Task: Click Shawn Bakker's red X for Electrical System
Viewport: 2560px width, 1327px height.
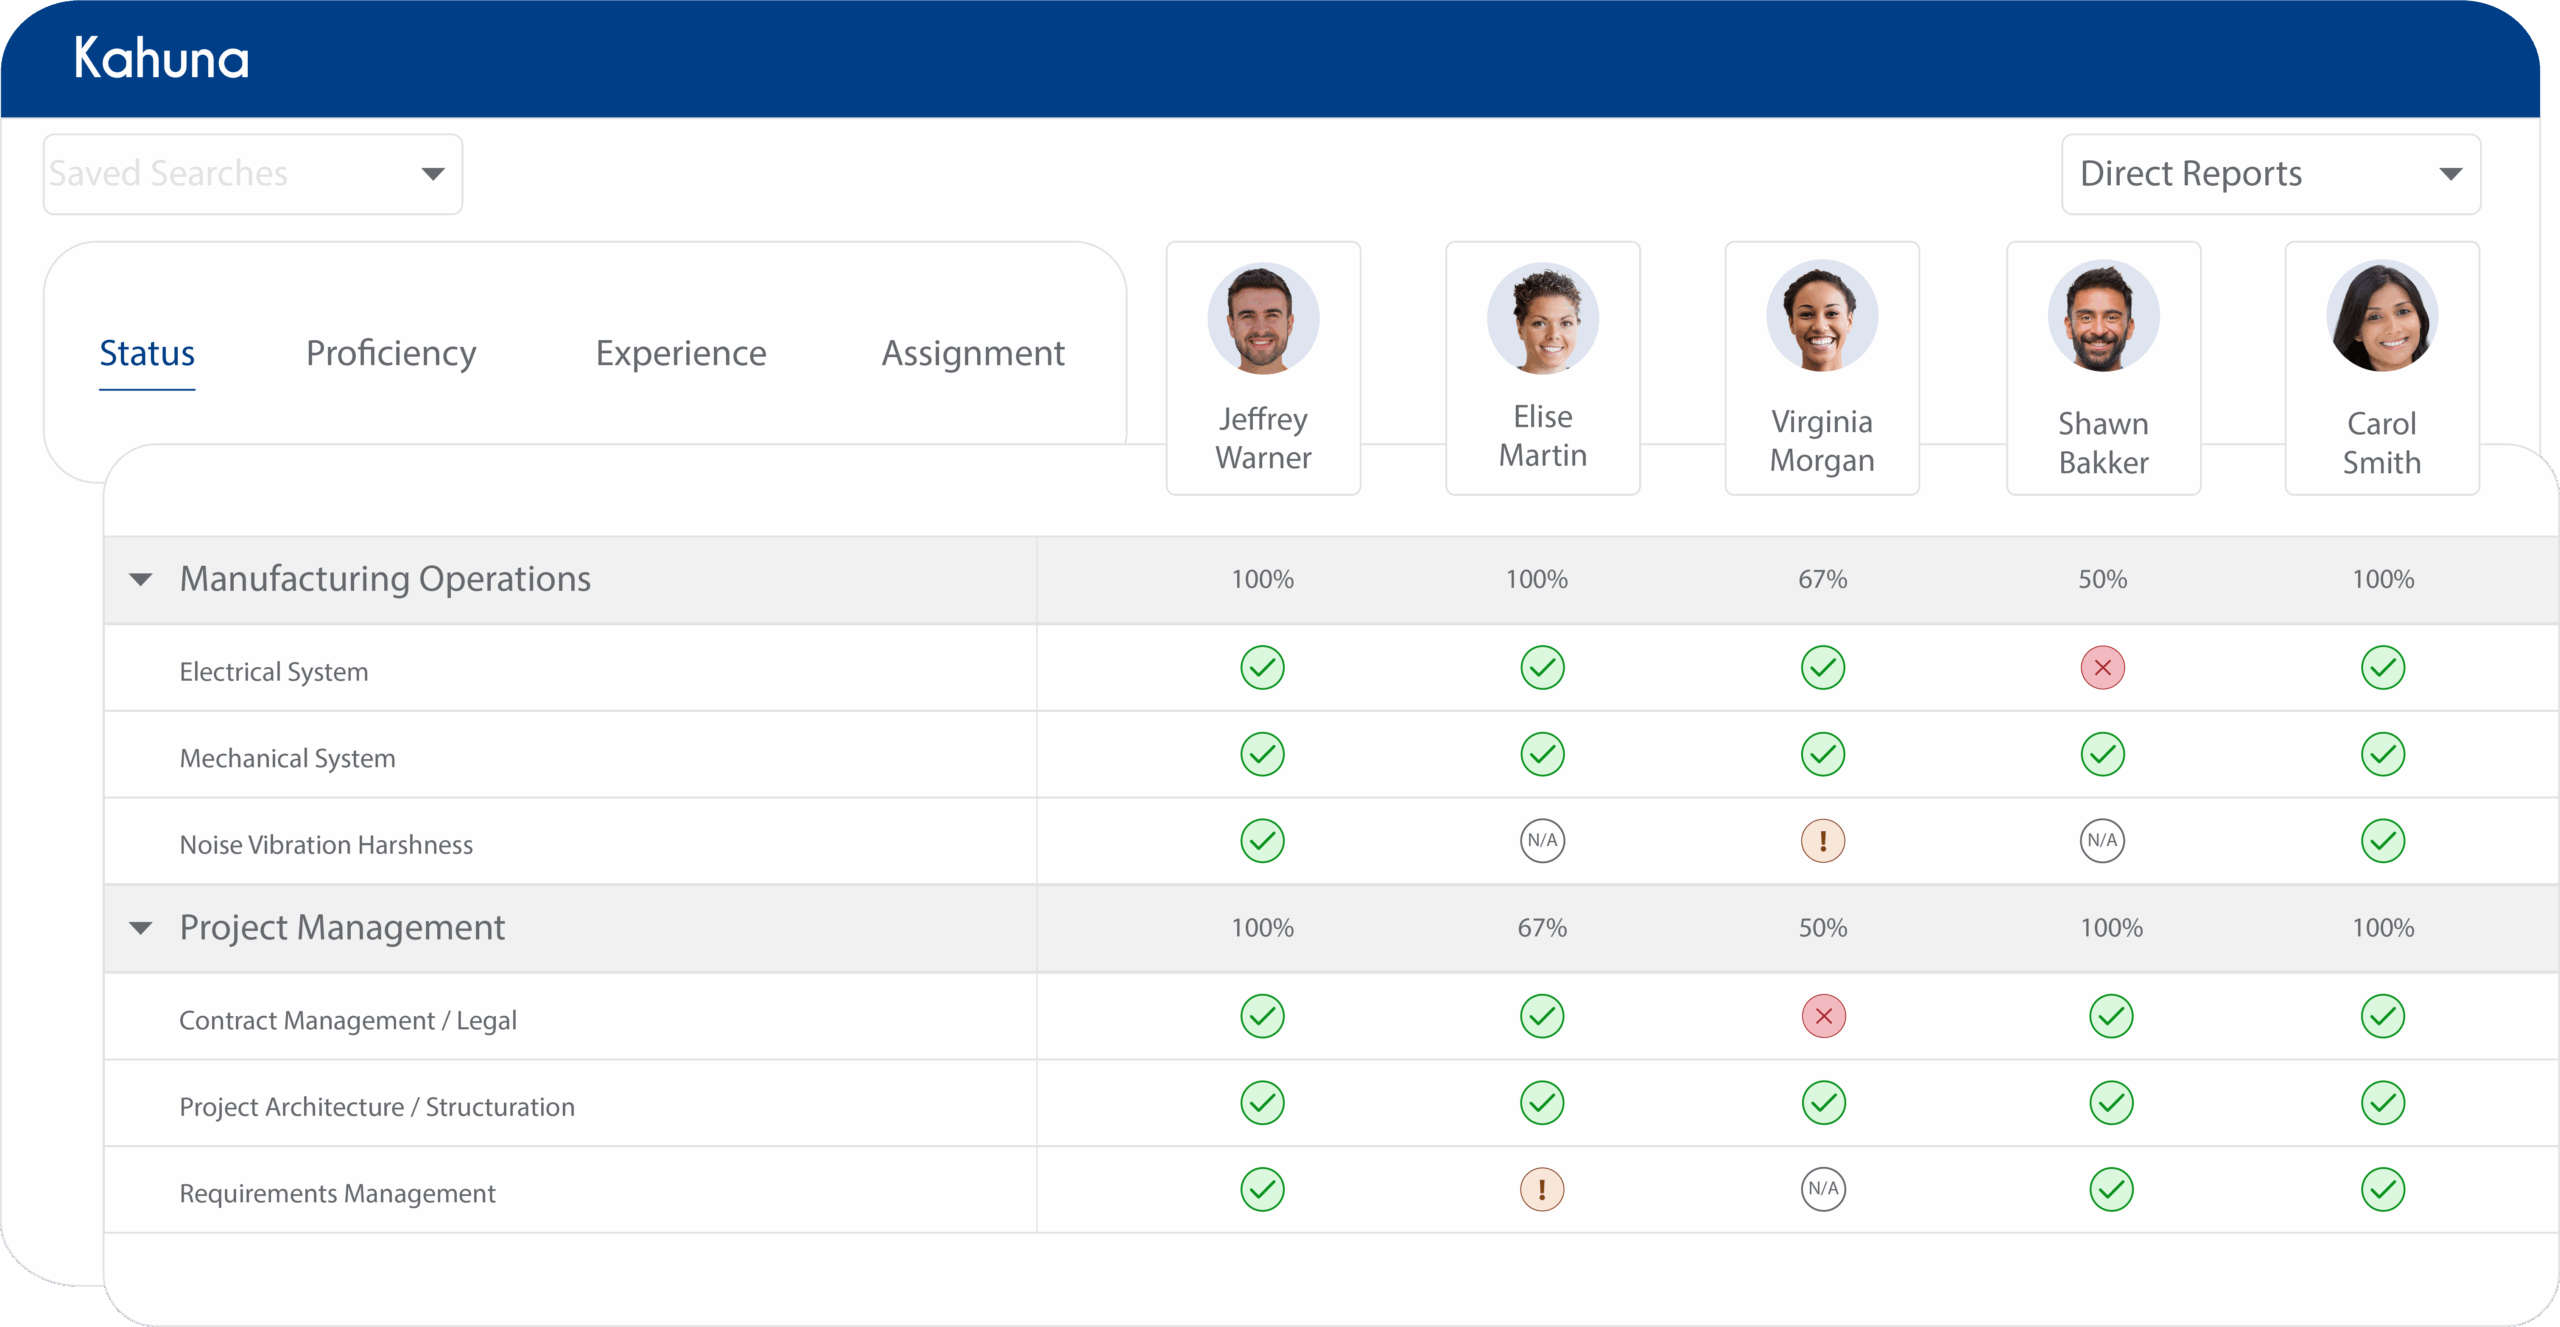Action: (2102, 668)
